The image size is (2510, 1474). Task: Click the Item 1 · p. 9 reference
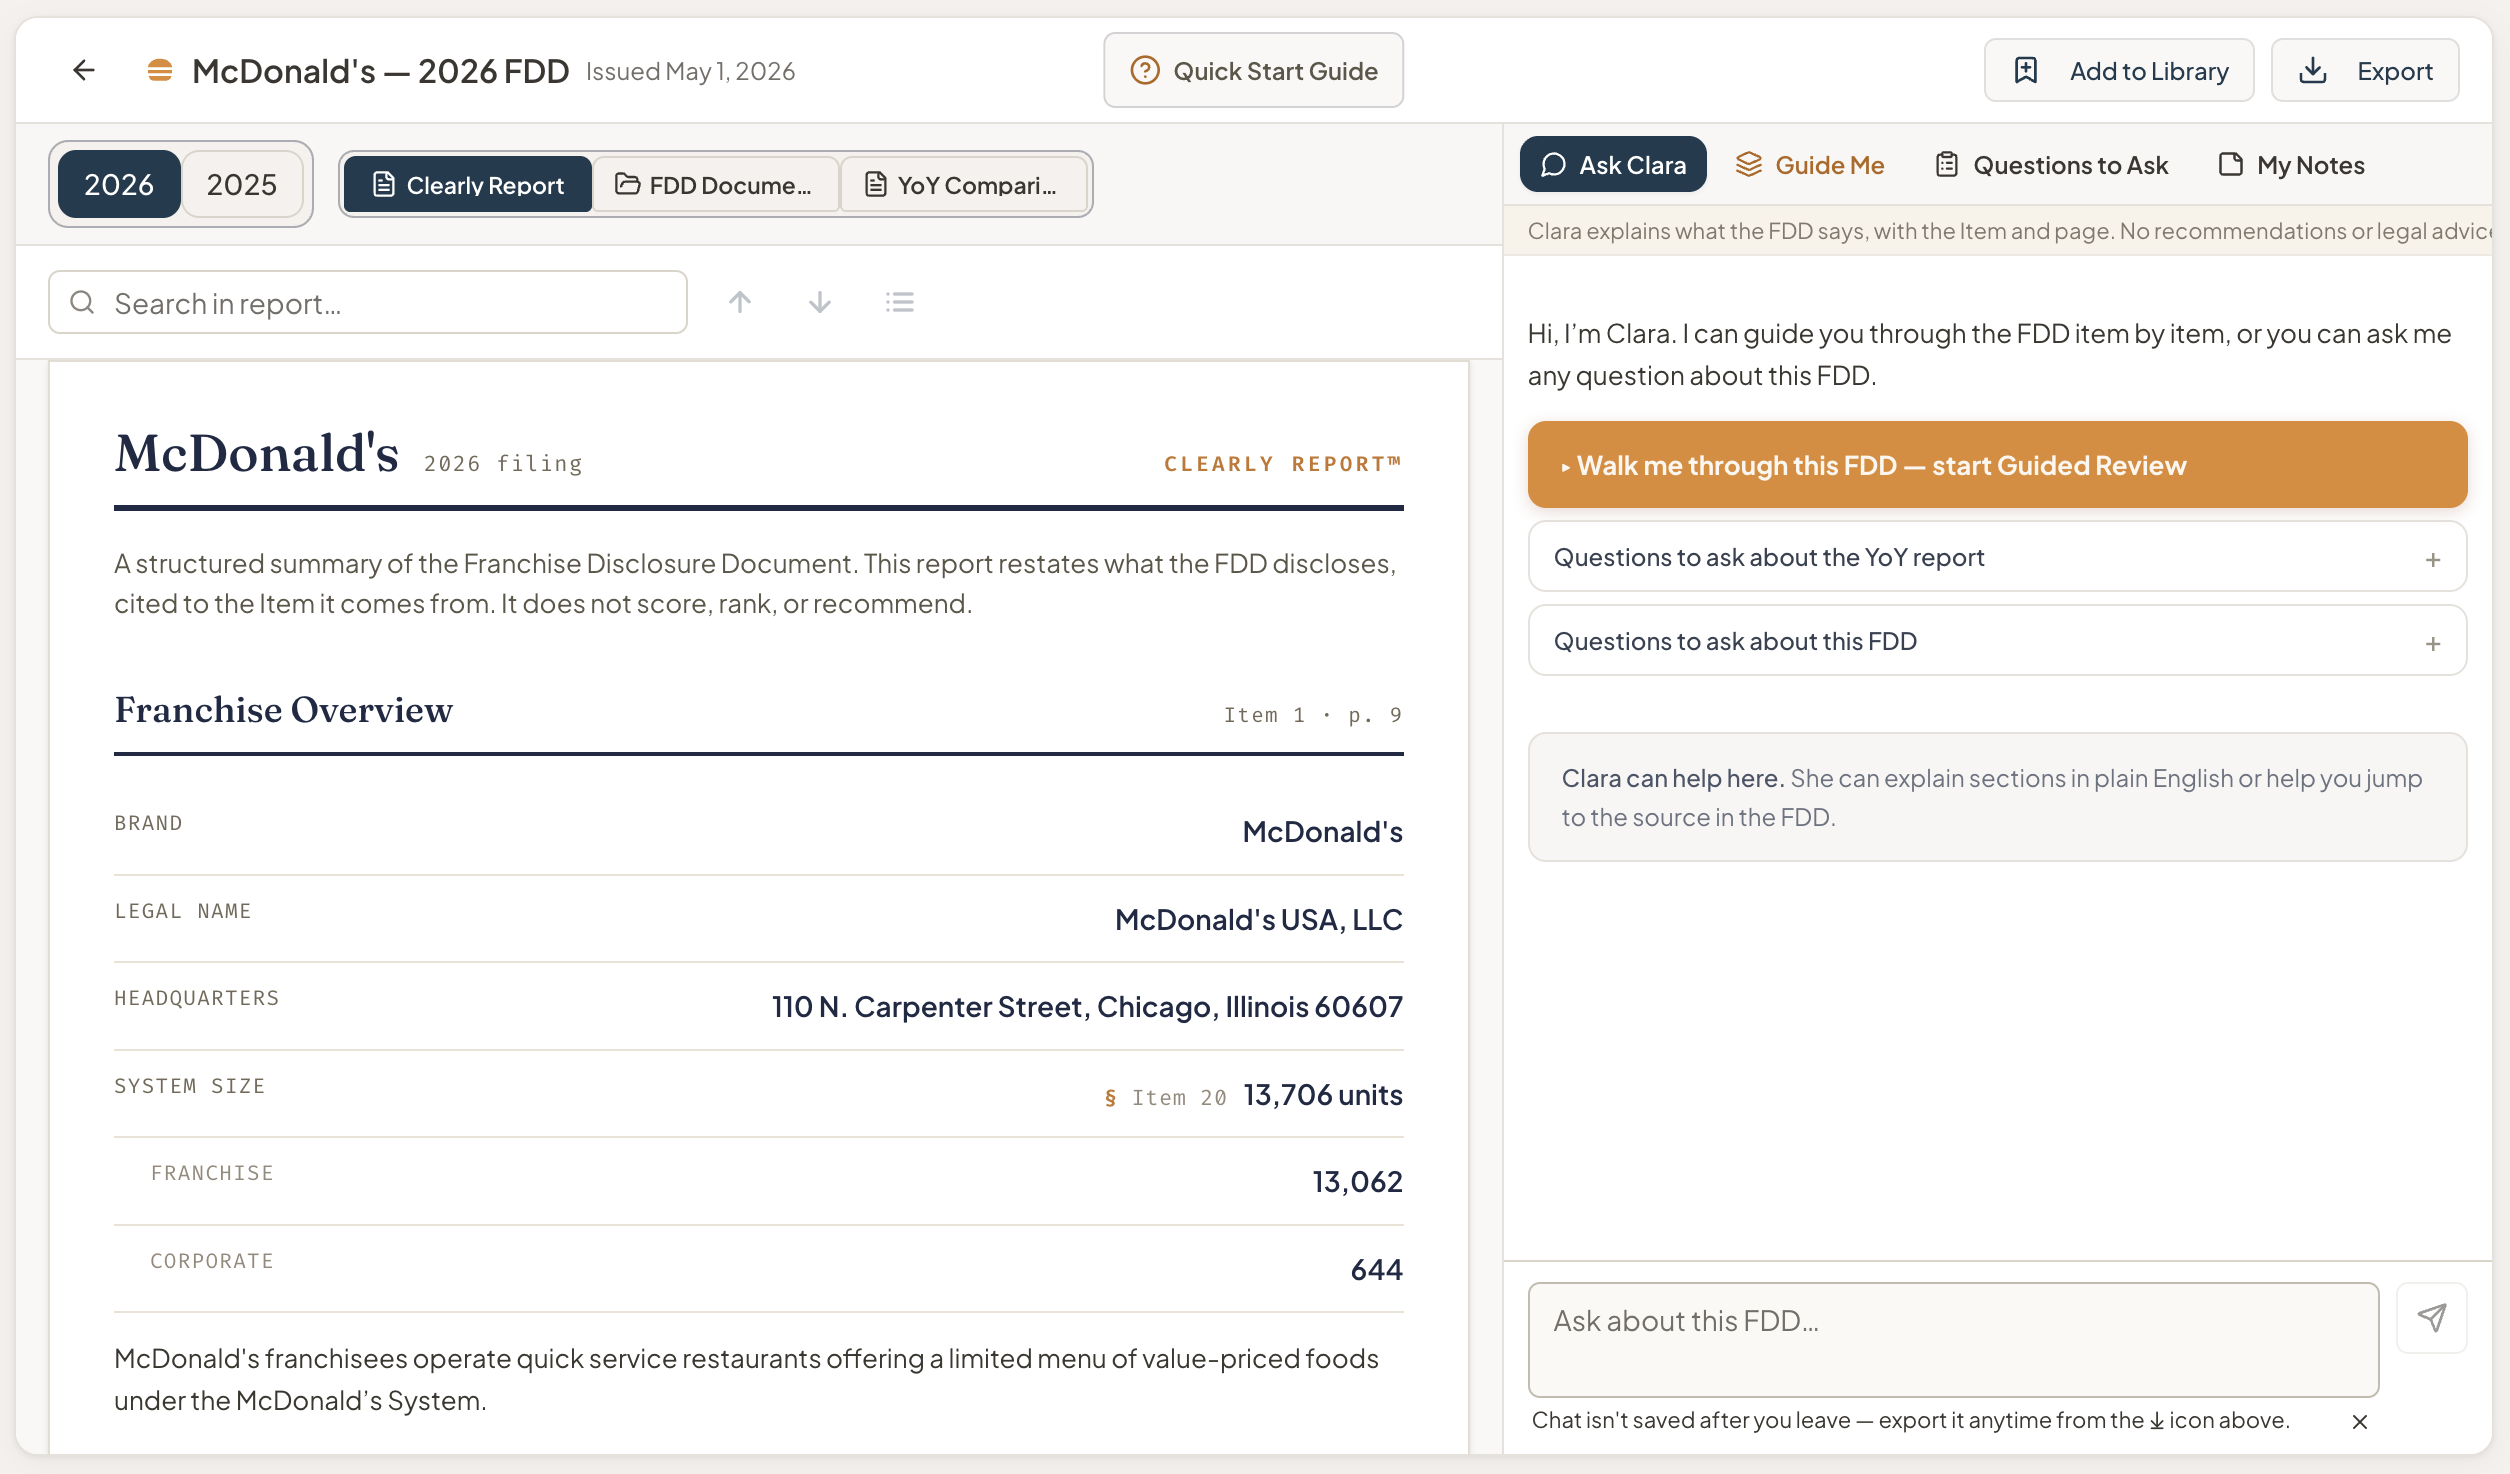tap(1313, 714)
